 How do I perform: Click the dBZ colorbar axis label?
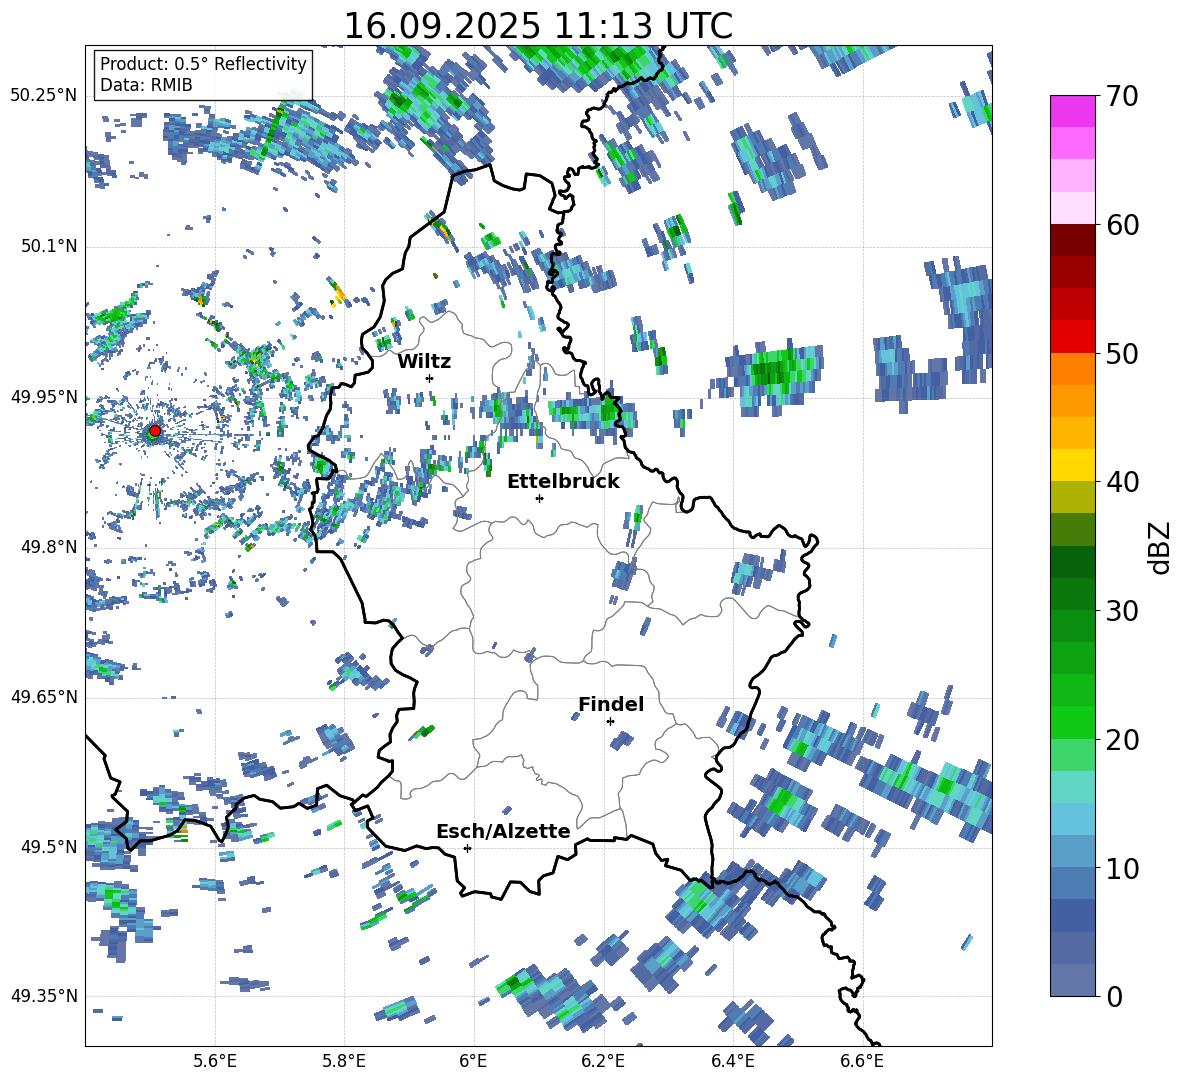click(x=1159, y=547)
